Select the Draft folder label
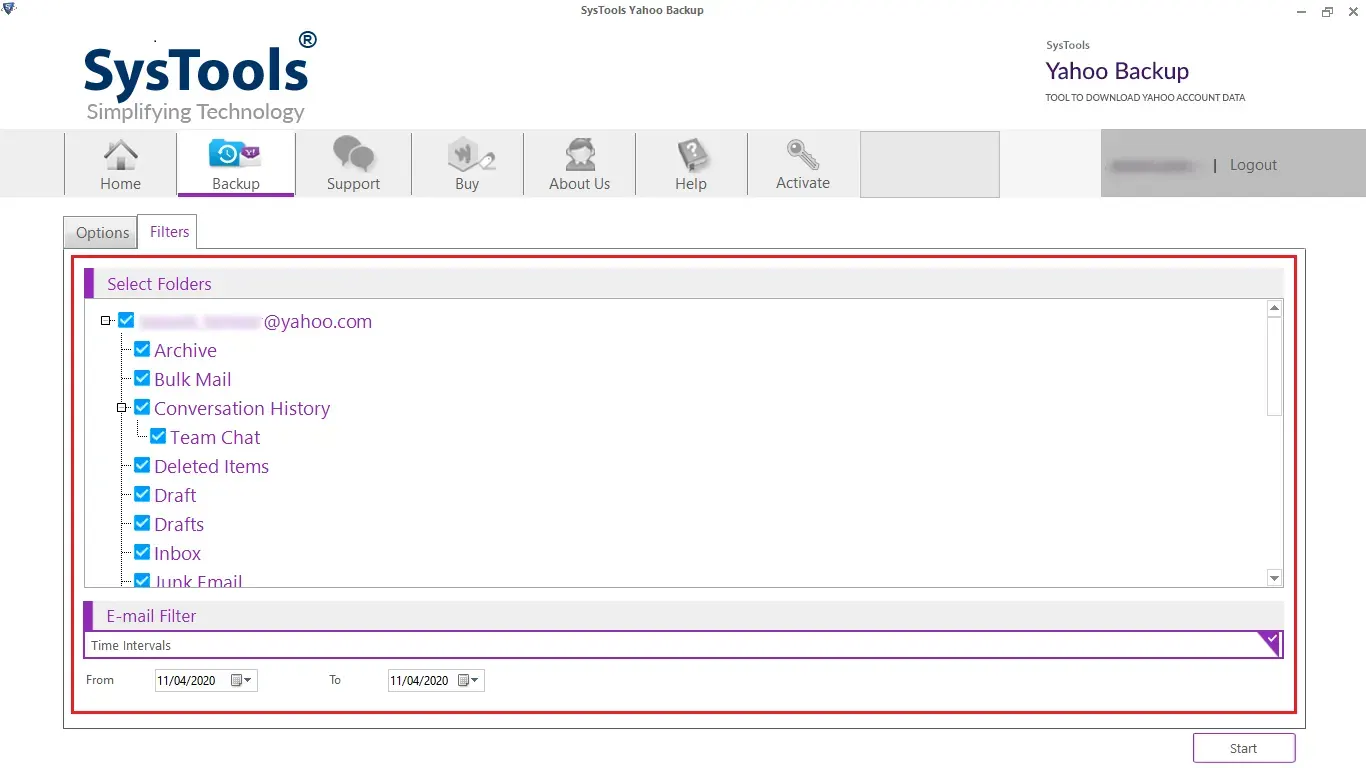 (x=175, y=495)
